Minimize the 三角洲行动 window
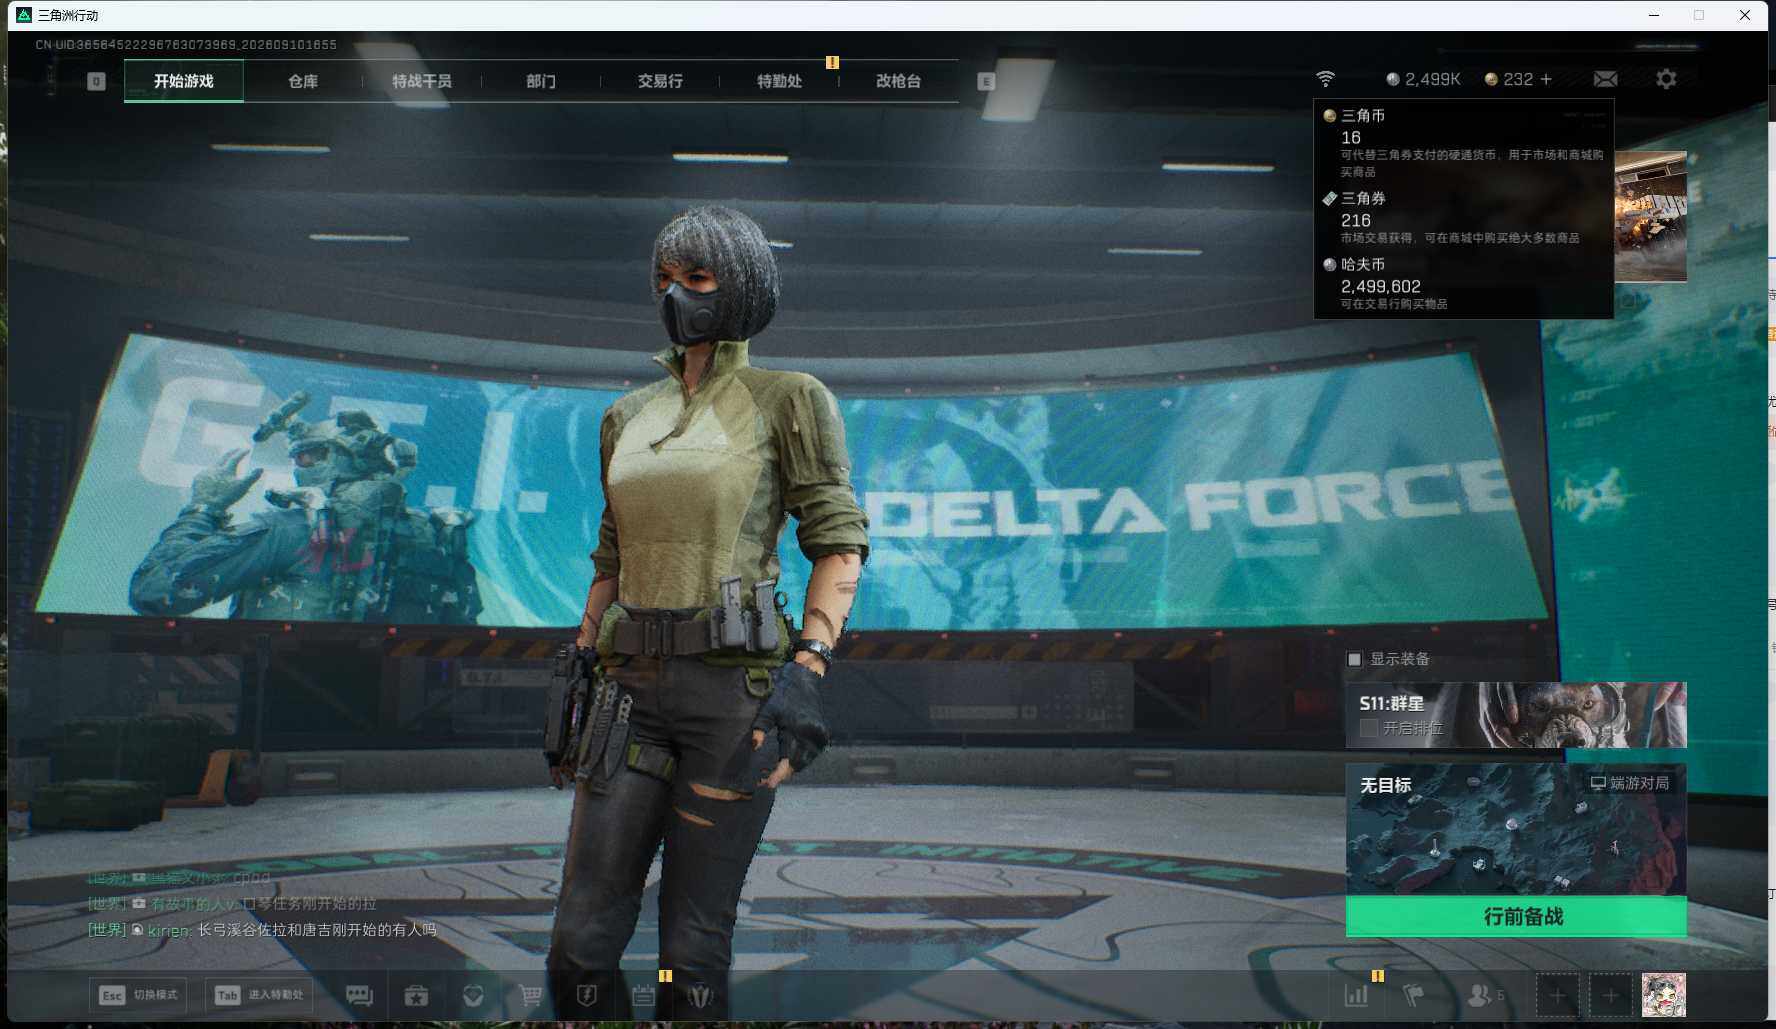The image size is (1776, 1029). (1654, 15)
